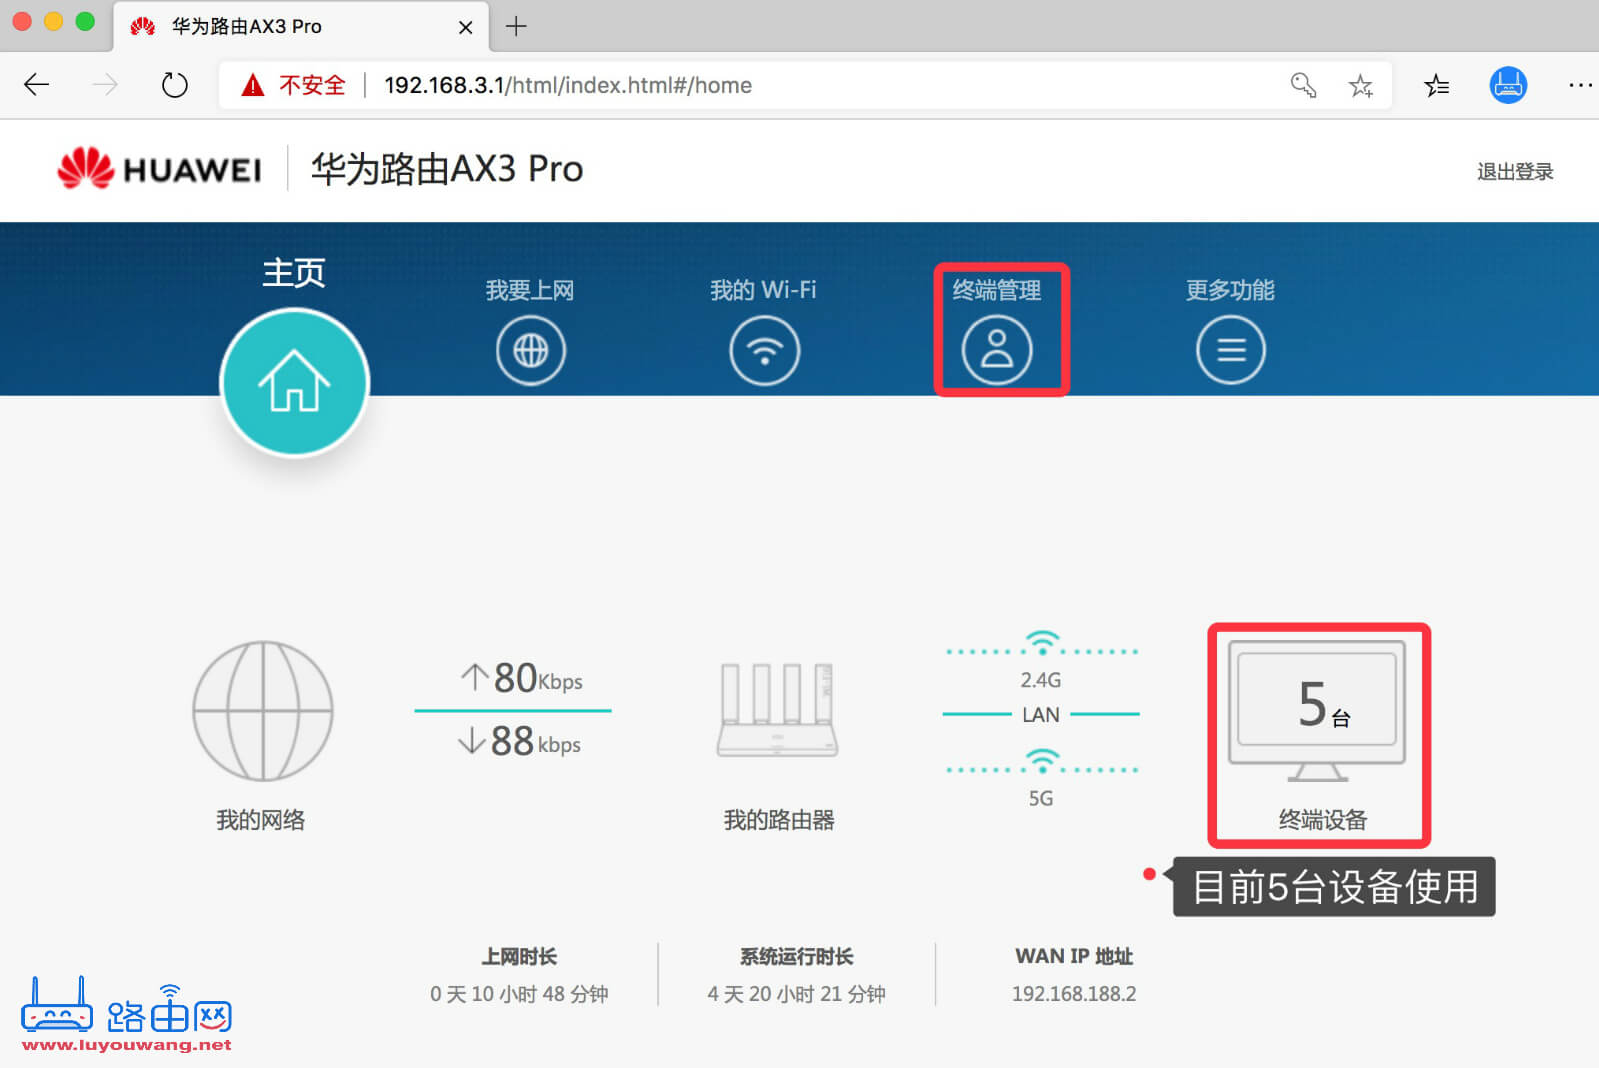Click the not-secure warning triangle icon
This screenshot has height=1068, width=1599.
253,85
